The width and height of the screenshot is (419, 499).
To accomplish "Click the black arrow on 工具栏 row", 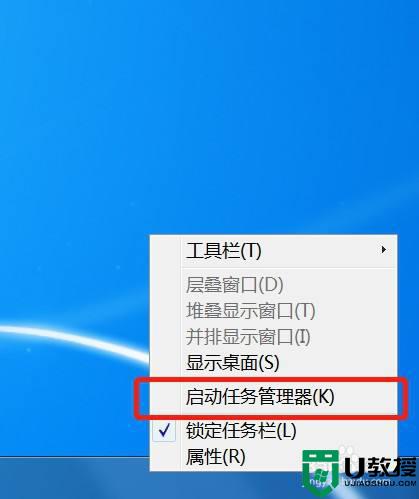I will (384, 249).
